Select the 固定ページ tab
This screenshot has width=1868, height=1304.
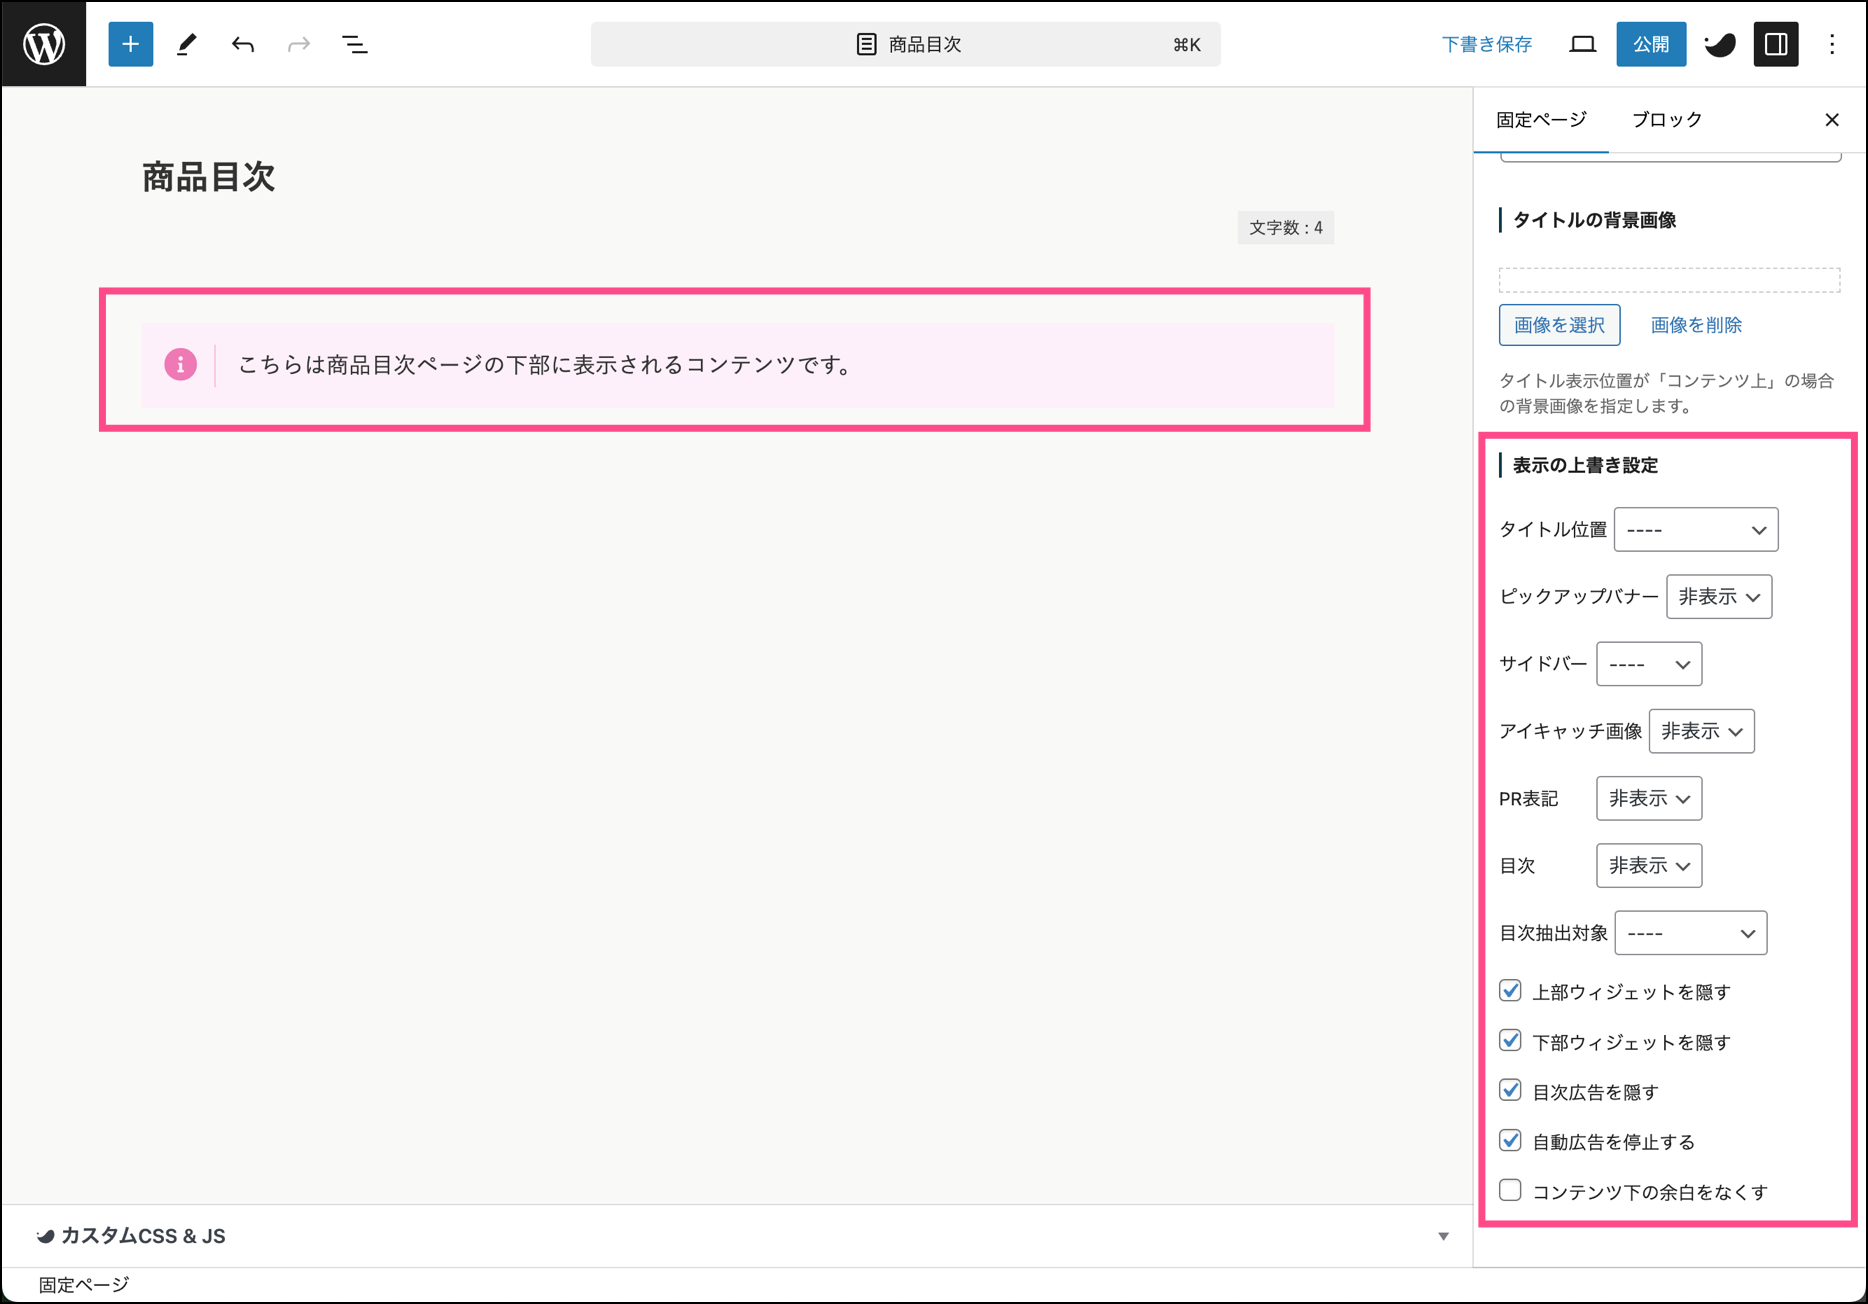[x=1540, y=120]
